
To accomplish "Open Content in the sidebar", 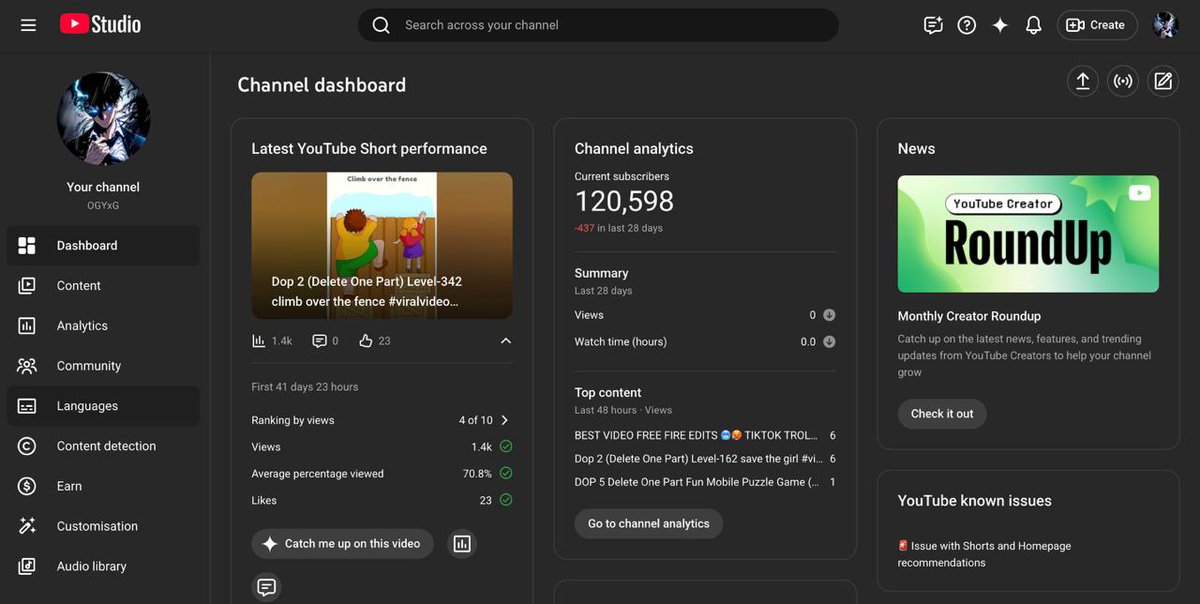I will 103,285.
